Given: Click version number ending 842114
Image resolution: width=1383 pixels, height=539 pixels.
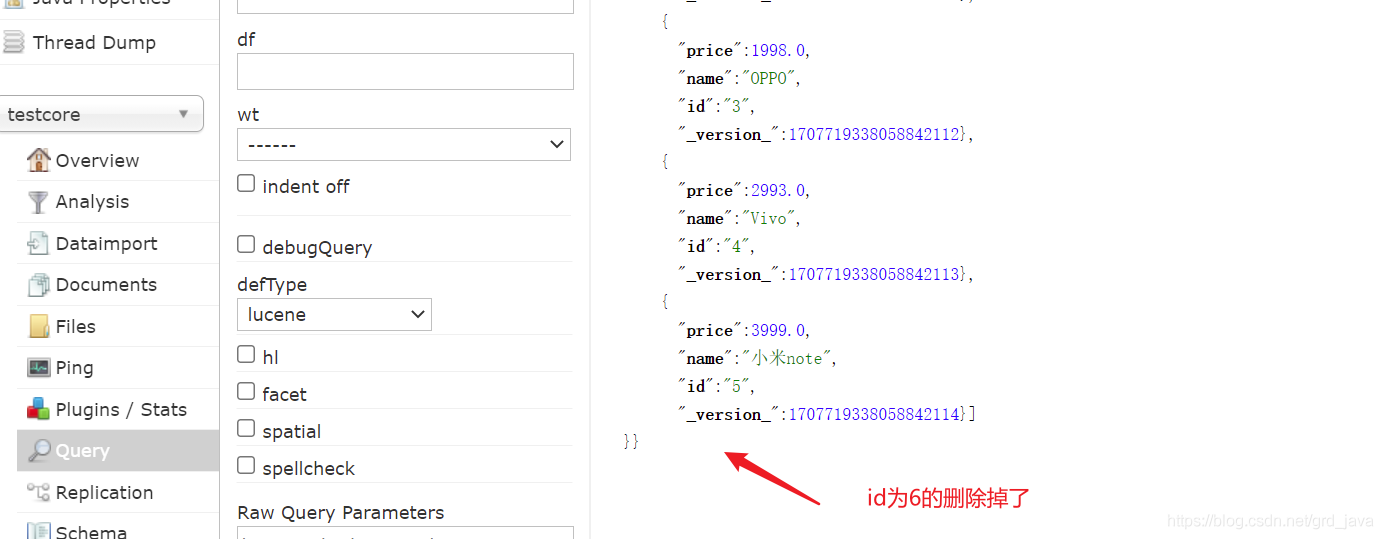Looking at the screenshot, I should coord(874,414).
